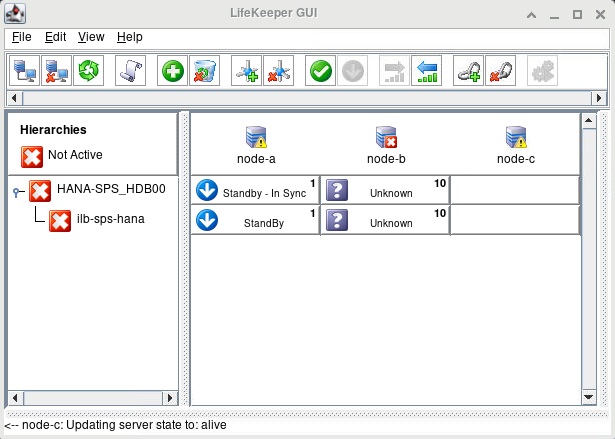Click the toolbar scrollbar right arrow
615x439 pixels.
[599, 98]
